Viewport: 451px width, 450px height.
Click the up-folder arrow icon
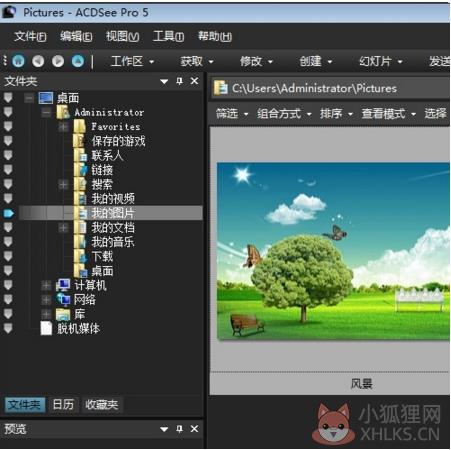click(x=78, y=61)
